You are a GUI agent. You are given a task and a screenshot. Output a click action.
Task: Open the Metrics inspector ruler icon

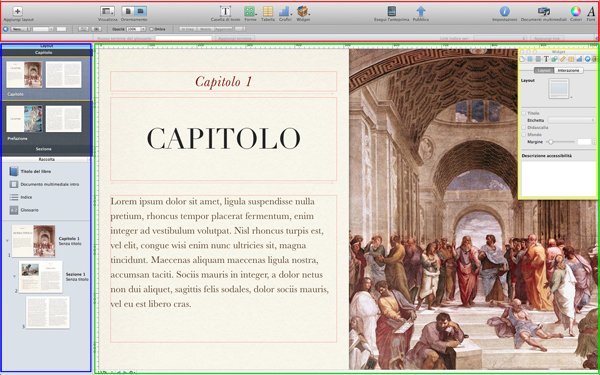(562, 59)
